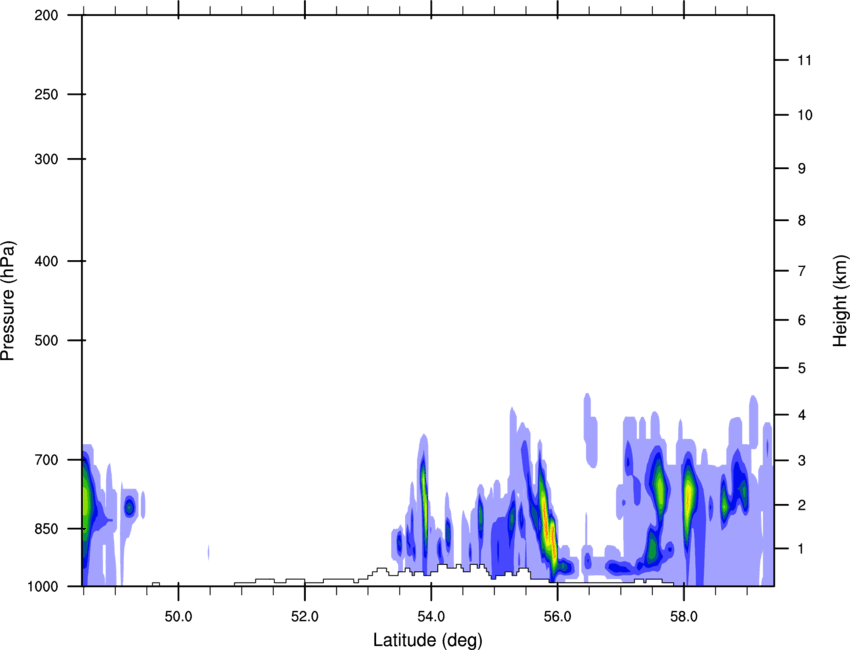
Task: Click the 1000 pressure tick label
Action: (x=42, y=586)
